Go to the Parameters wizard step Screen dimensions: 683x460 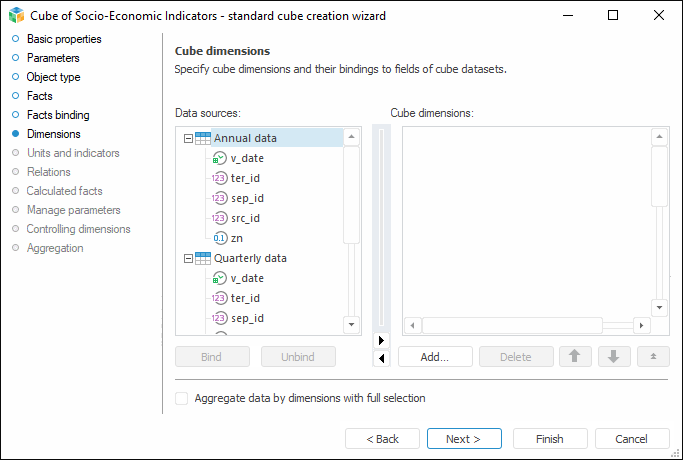pyautogui.click(x=53, y=58)
